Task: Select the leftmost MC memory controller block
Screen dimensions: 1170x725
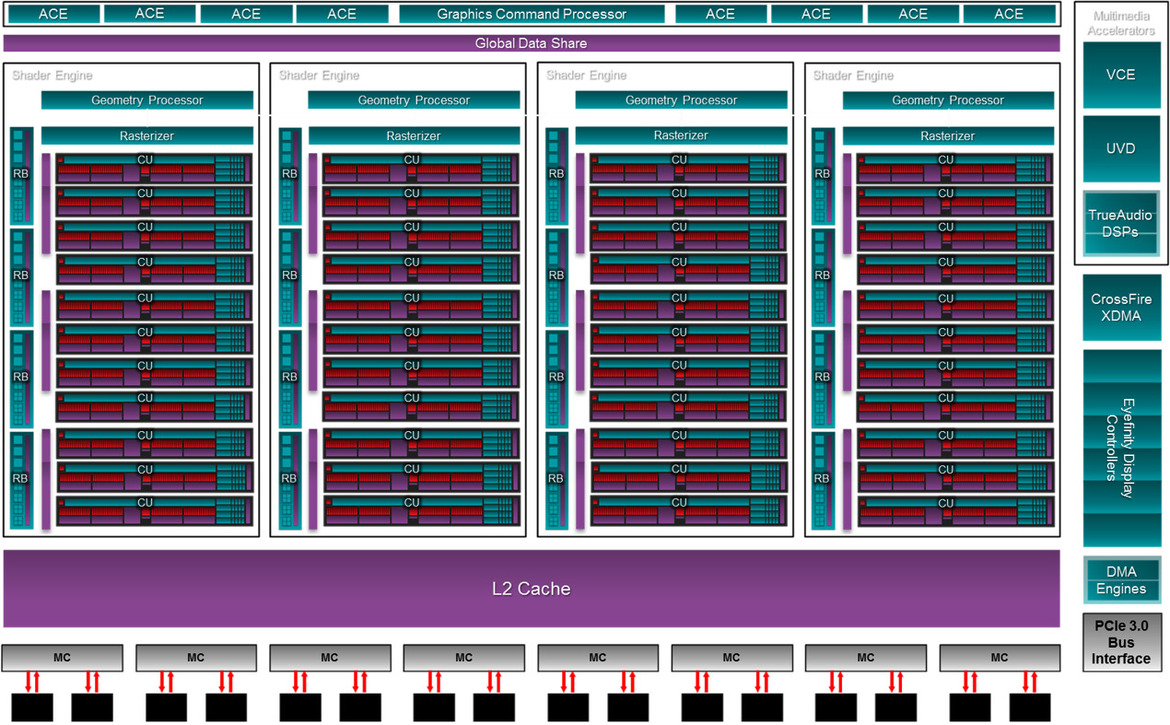Action: pyautogui.click(x=62, y=658)
